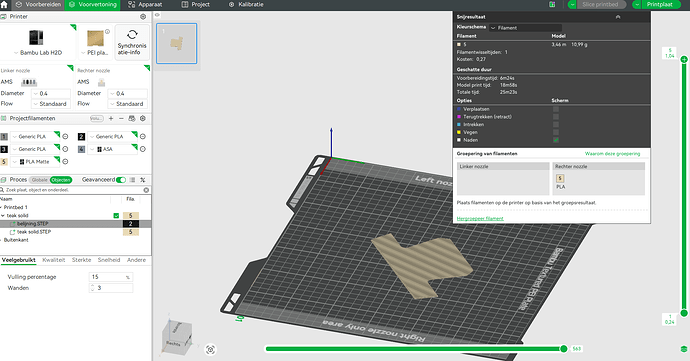Open right nozzle Flow Standaard dropdown
The image size is (690, 361).
point(128,104)
